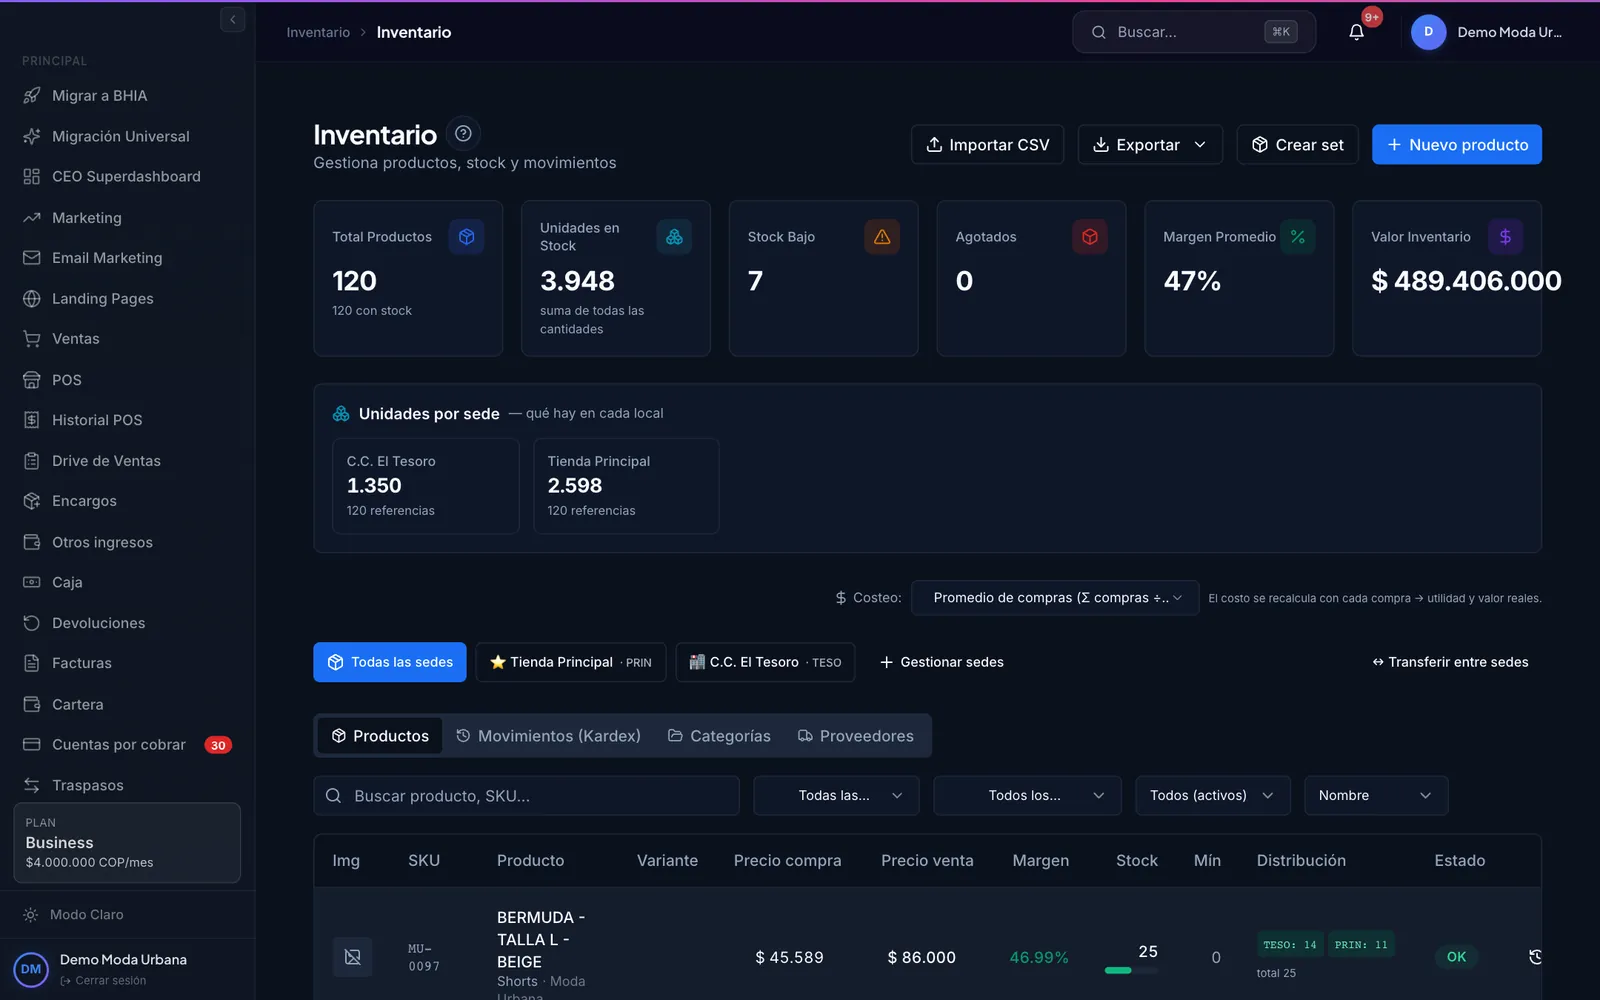Filter by C.C. El Tesoro sede
1600x1000 pixels.
click(766, 662)
